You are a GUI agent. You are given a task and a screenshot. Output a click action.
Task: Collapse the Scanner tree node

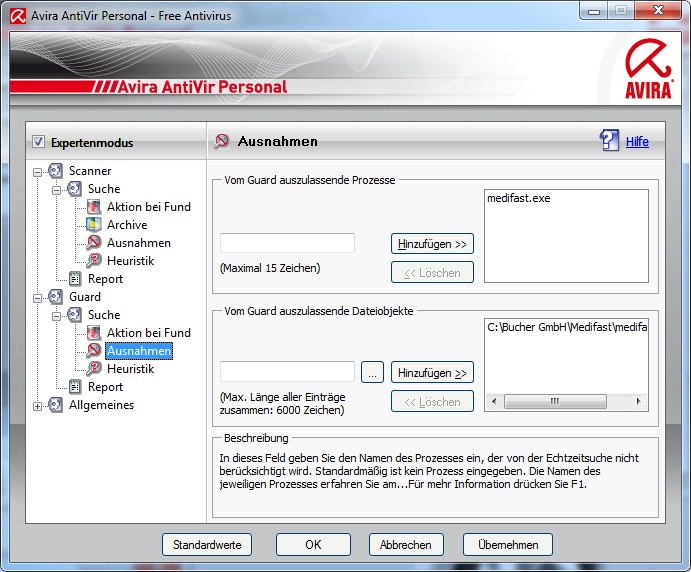tap(37, 171)
